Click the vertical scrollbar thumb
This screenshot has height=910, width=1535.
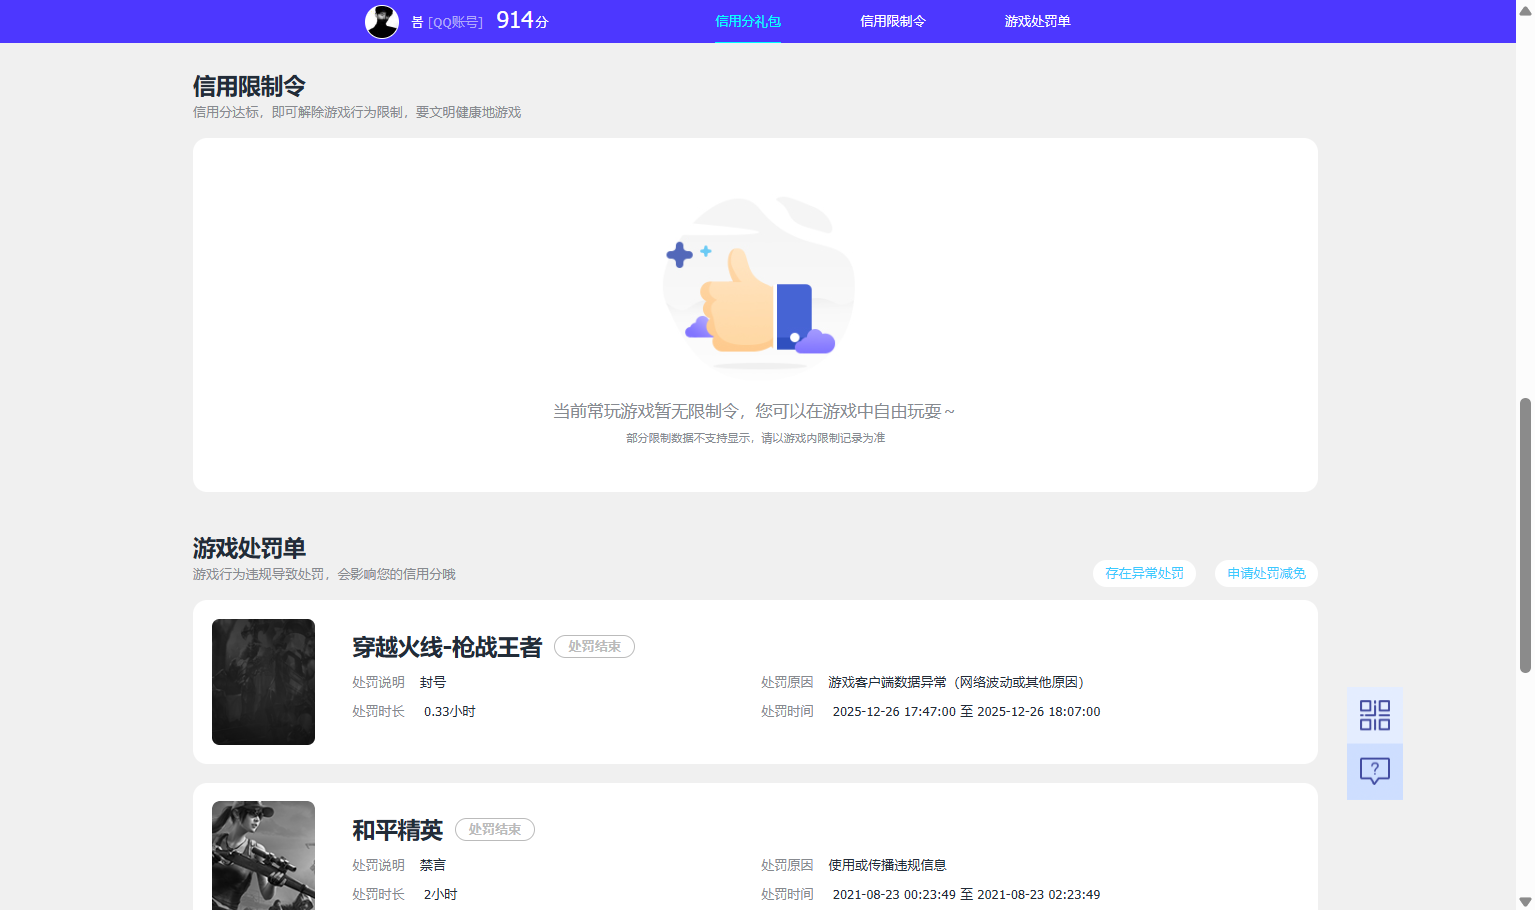point(1525,535)
